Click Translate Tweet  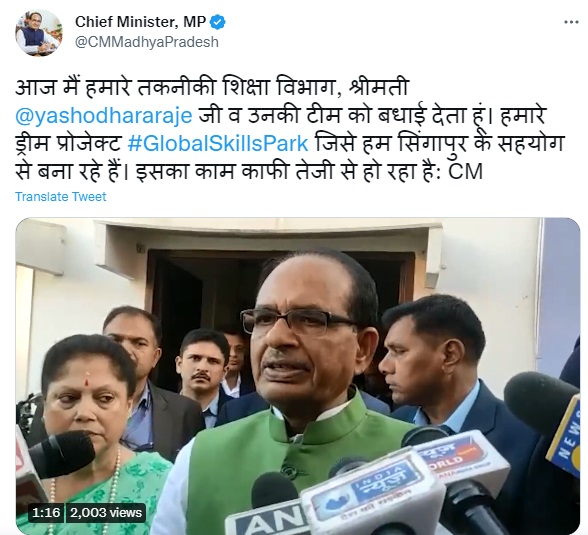pyautogui.click(x=61, y=196)
